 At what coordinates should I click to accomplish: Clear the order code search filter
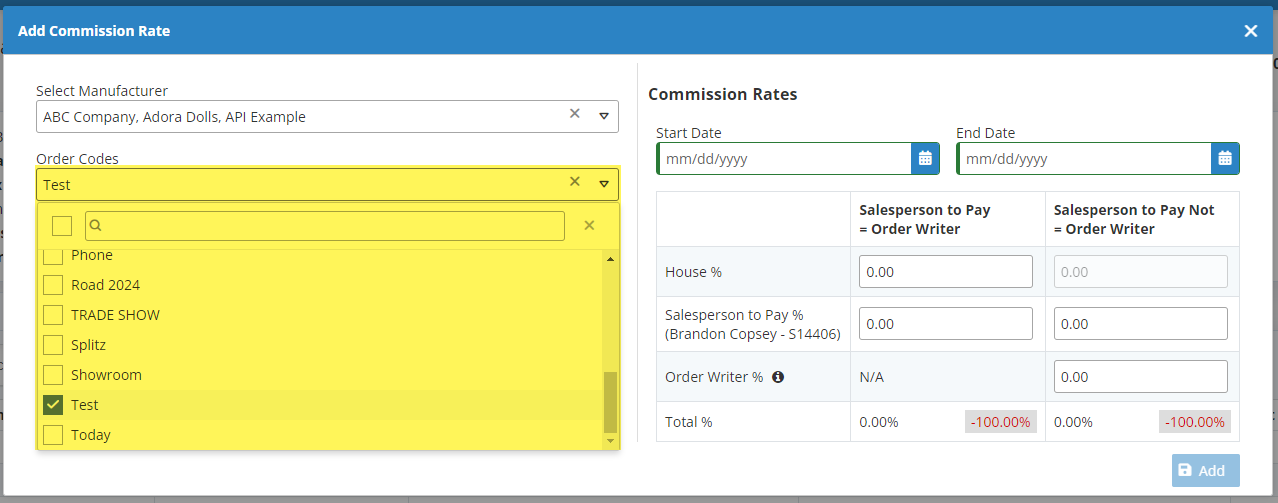pos(589,226)
